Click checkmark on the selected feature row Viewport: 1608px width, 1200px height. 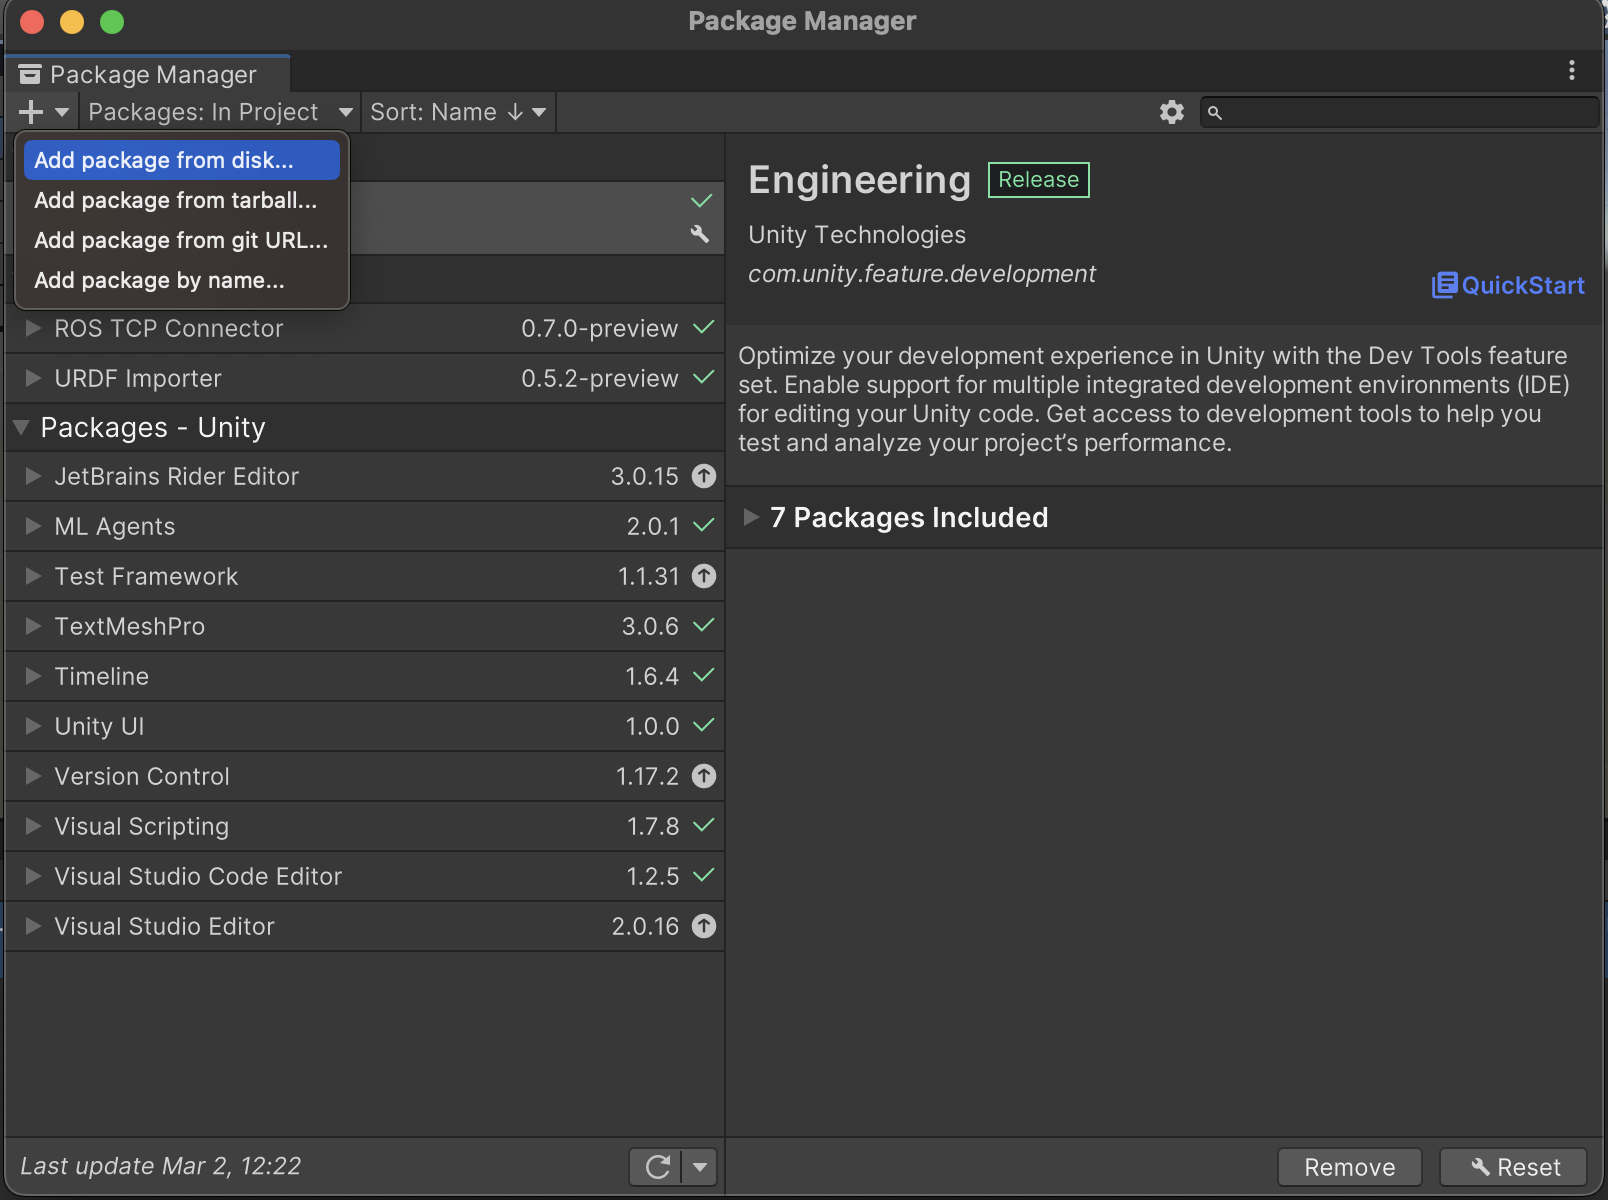(x=702, y=201)
